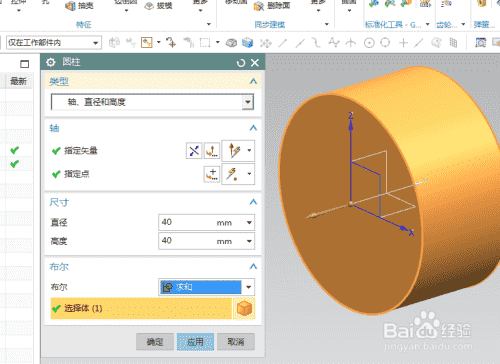500x364 pixels.
Task: Click the 应用 Apply button
Action: coord(195,342)
